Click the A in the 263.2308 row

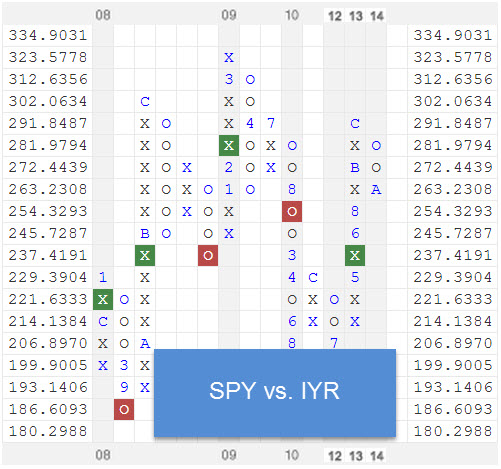[376, 190]
